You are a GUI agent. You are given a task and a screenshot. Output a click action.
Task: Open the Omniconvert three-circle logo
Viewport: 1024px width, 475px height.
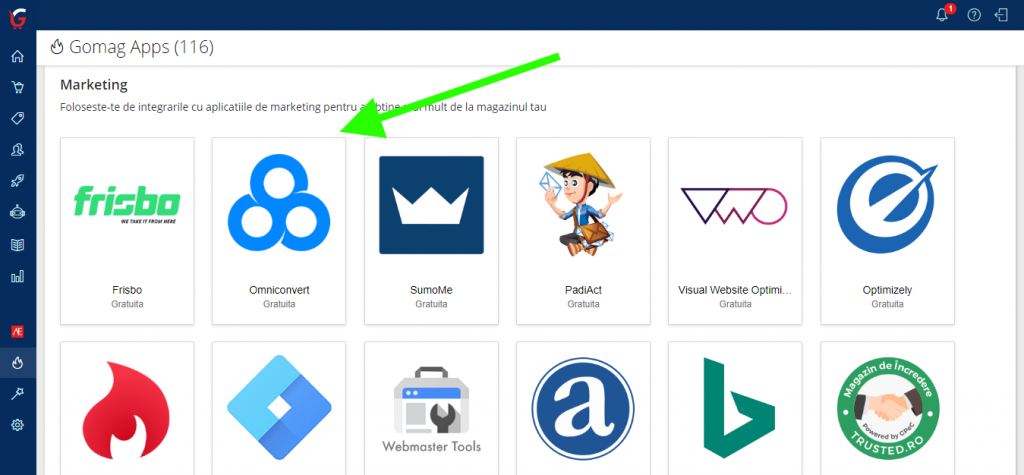tap(279, 205)
